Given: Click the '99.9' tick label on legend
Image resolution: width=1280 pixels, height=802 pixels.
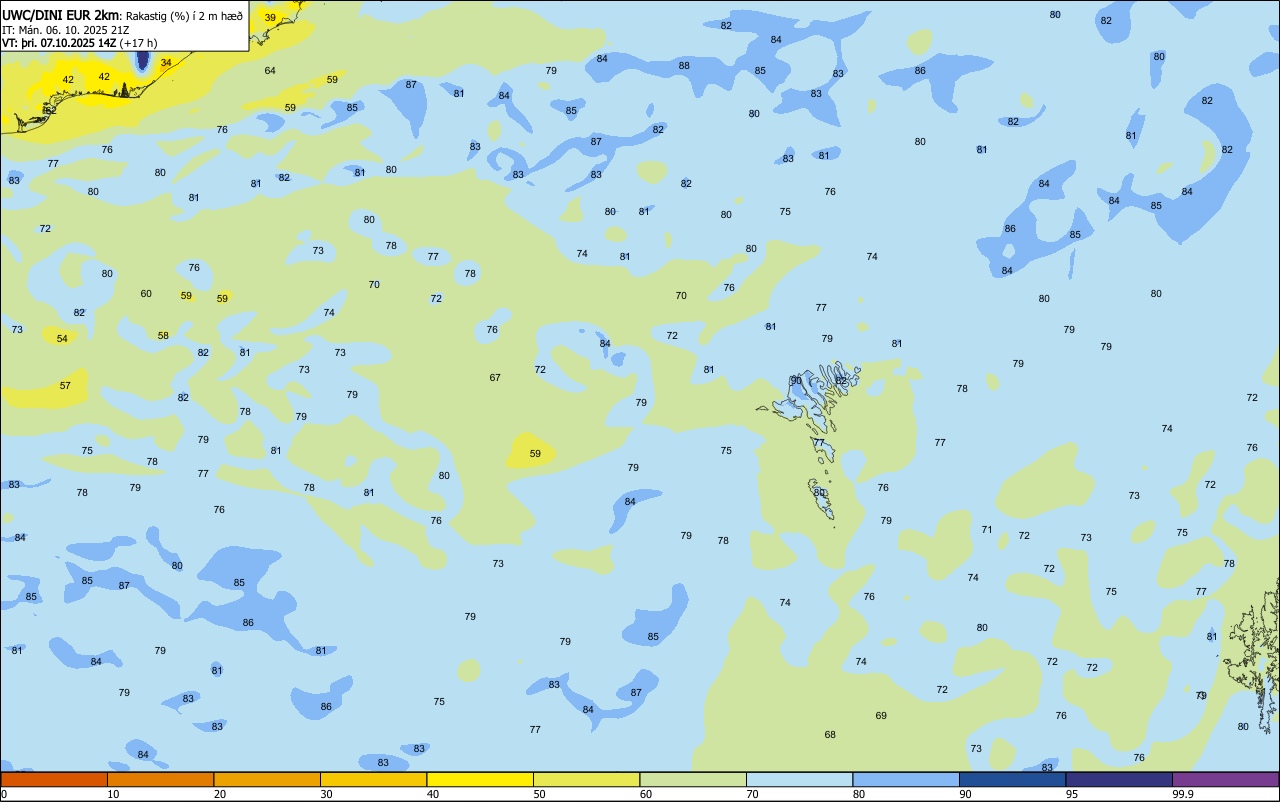Looking at the screenshot, I should [1183, 794].
